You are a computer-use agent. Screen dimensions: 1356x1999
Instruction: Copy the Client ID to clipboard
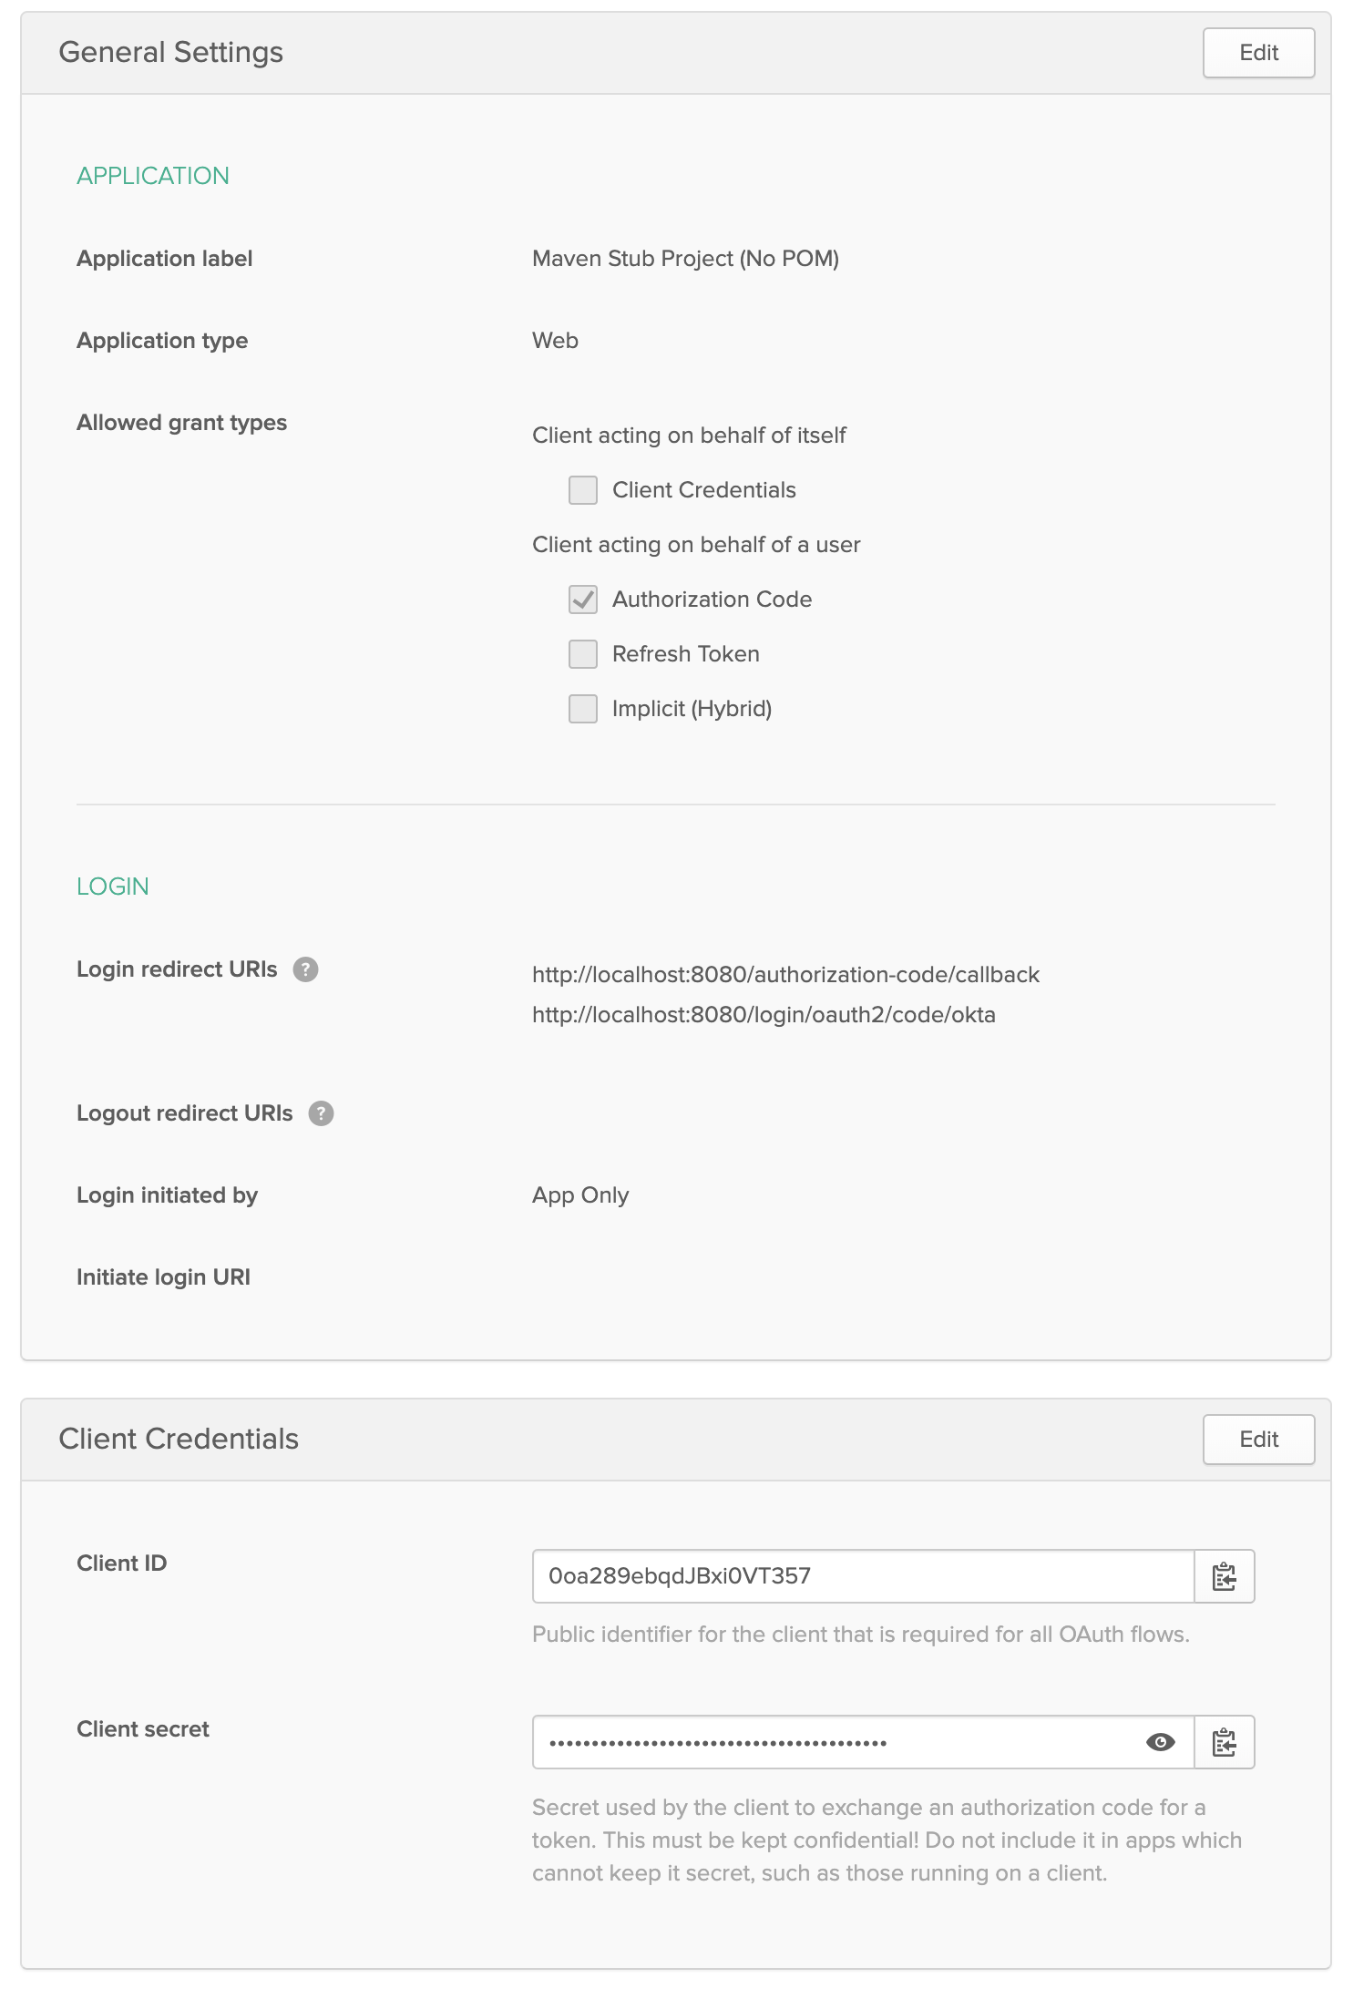(x=1224, y=1576)
